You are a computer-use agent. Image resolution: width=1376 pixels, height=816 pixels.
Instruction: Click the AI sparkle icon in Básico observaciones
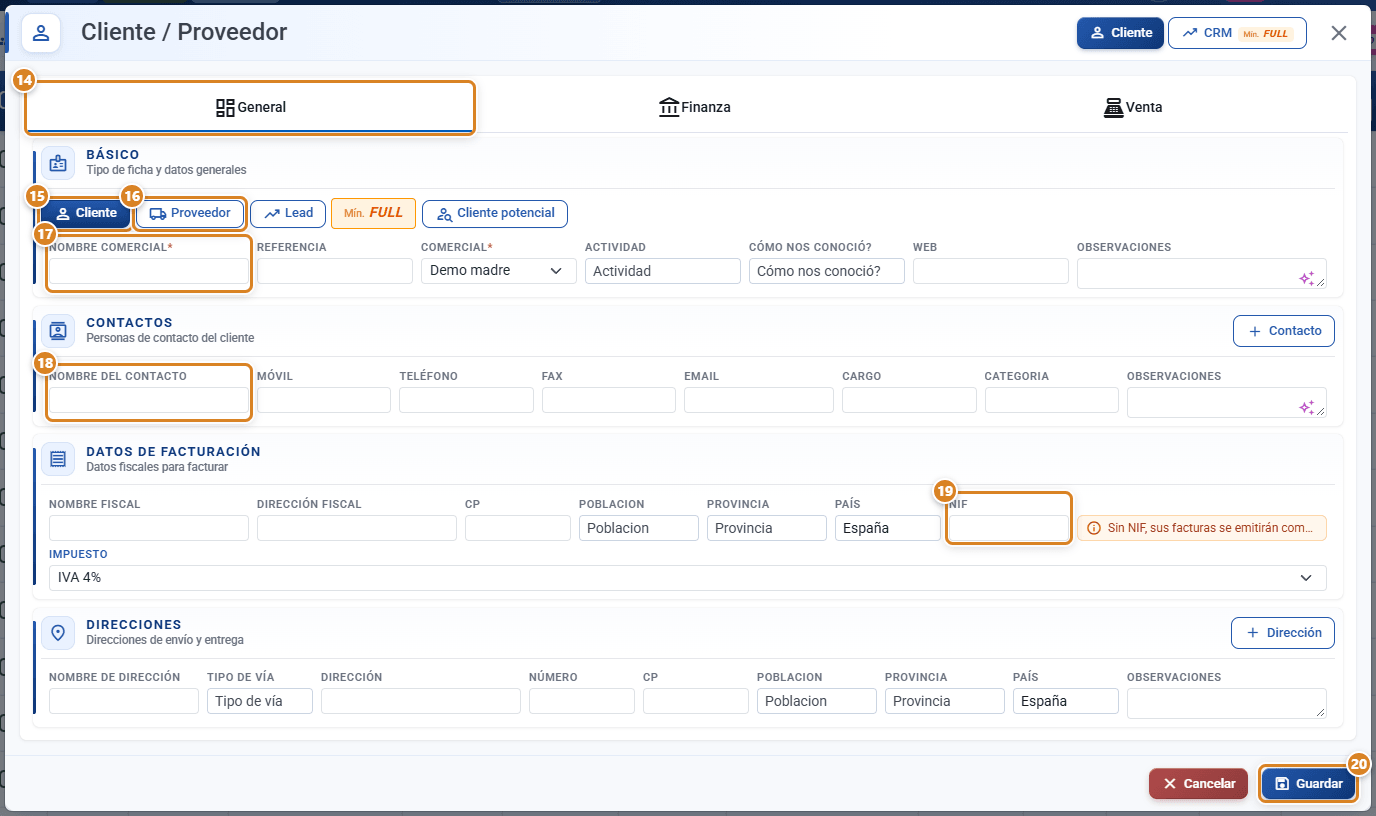(1306, 279)
